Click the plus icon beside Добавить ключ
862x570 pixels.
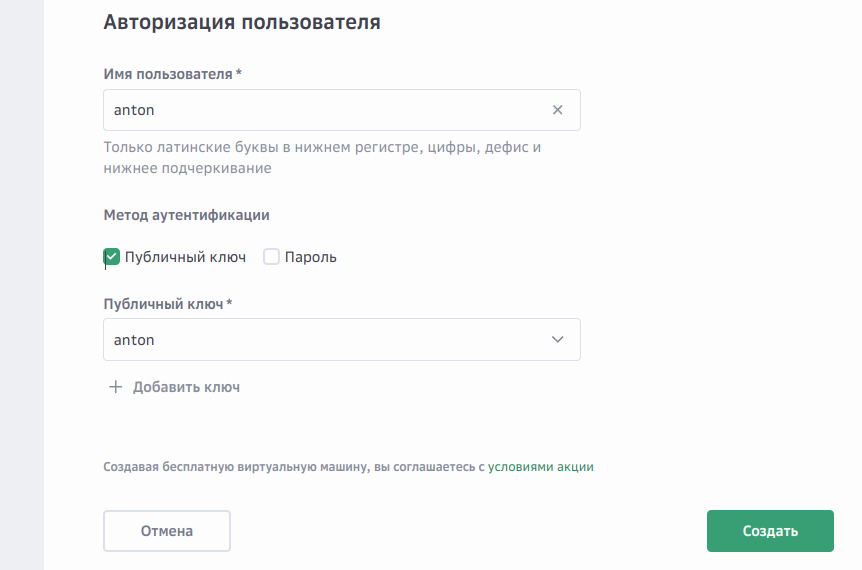coord(115,387)
